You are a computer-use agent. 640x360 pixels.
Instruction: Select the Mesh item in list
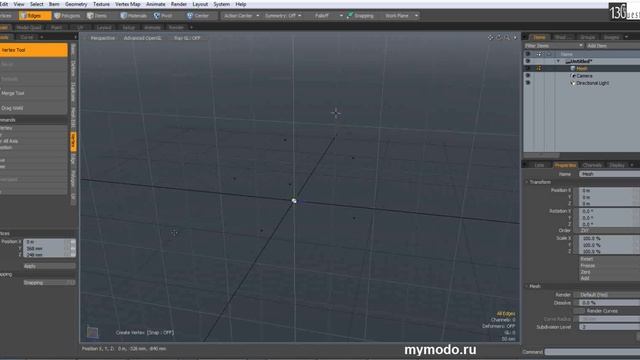point(582,69)
